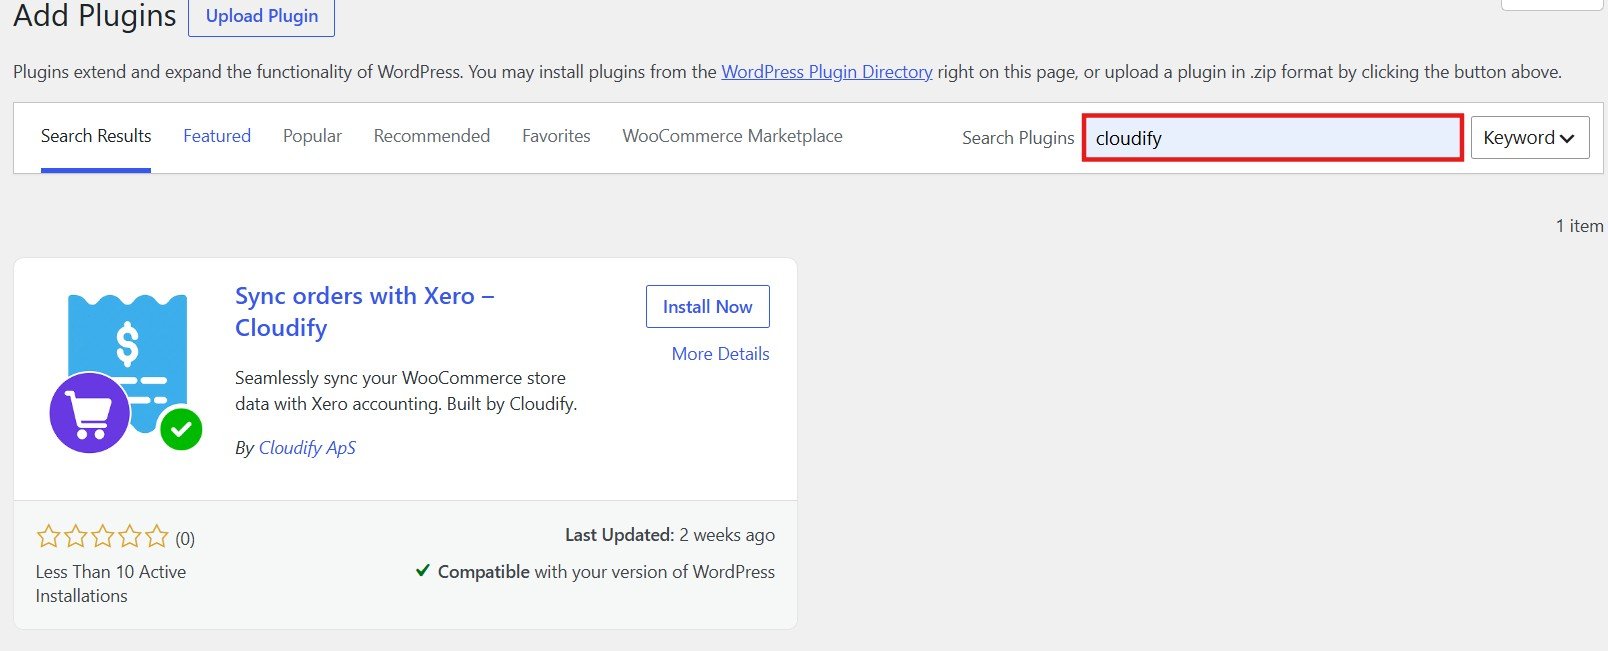Viewport: 1608px width, 651px height.
Task: Open the Sync orders with Xero – Cloudify title
Action: (365, 312)
